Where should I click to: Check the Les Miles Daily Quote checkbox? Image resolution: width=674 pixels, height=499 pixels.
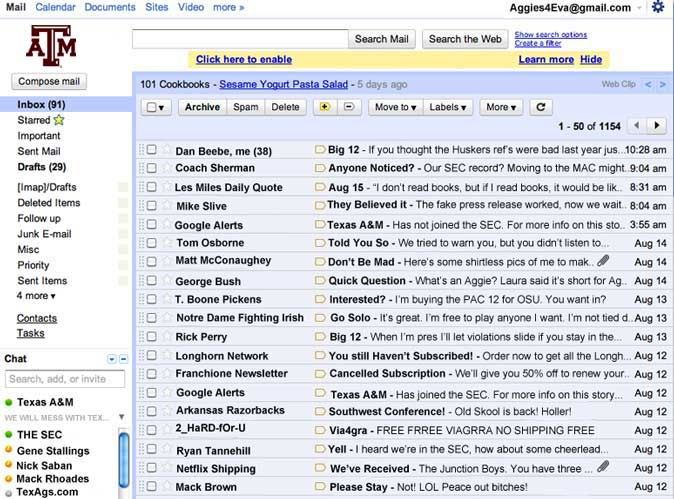click(151, 187)
